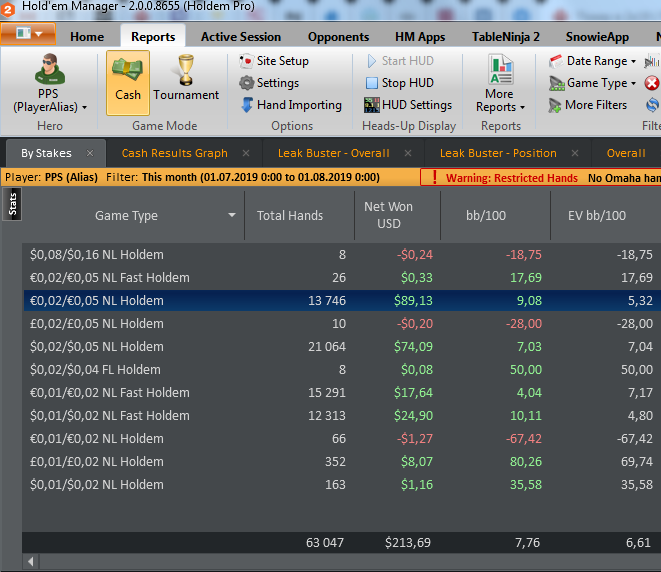Select €0,01/€0,02 NL Holdem row
661x572 pixels.
(342, 438)
